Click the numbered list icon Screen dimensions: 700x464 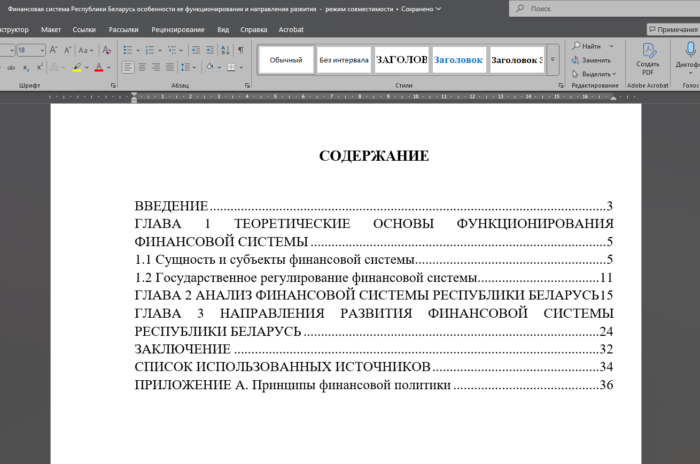click(150, 50)
